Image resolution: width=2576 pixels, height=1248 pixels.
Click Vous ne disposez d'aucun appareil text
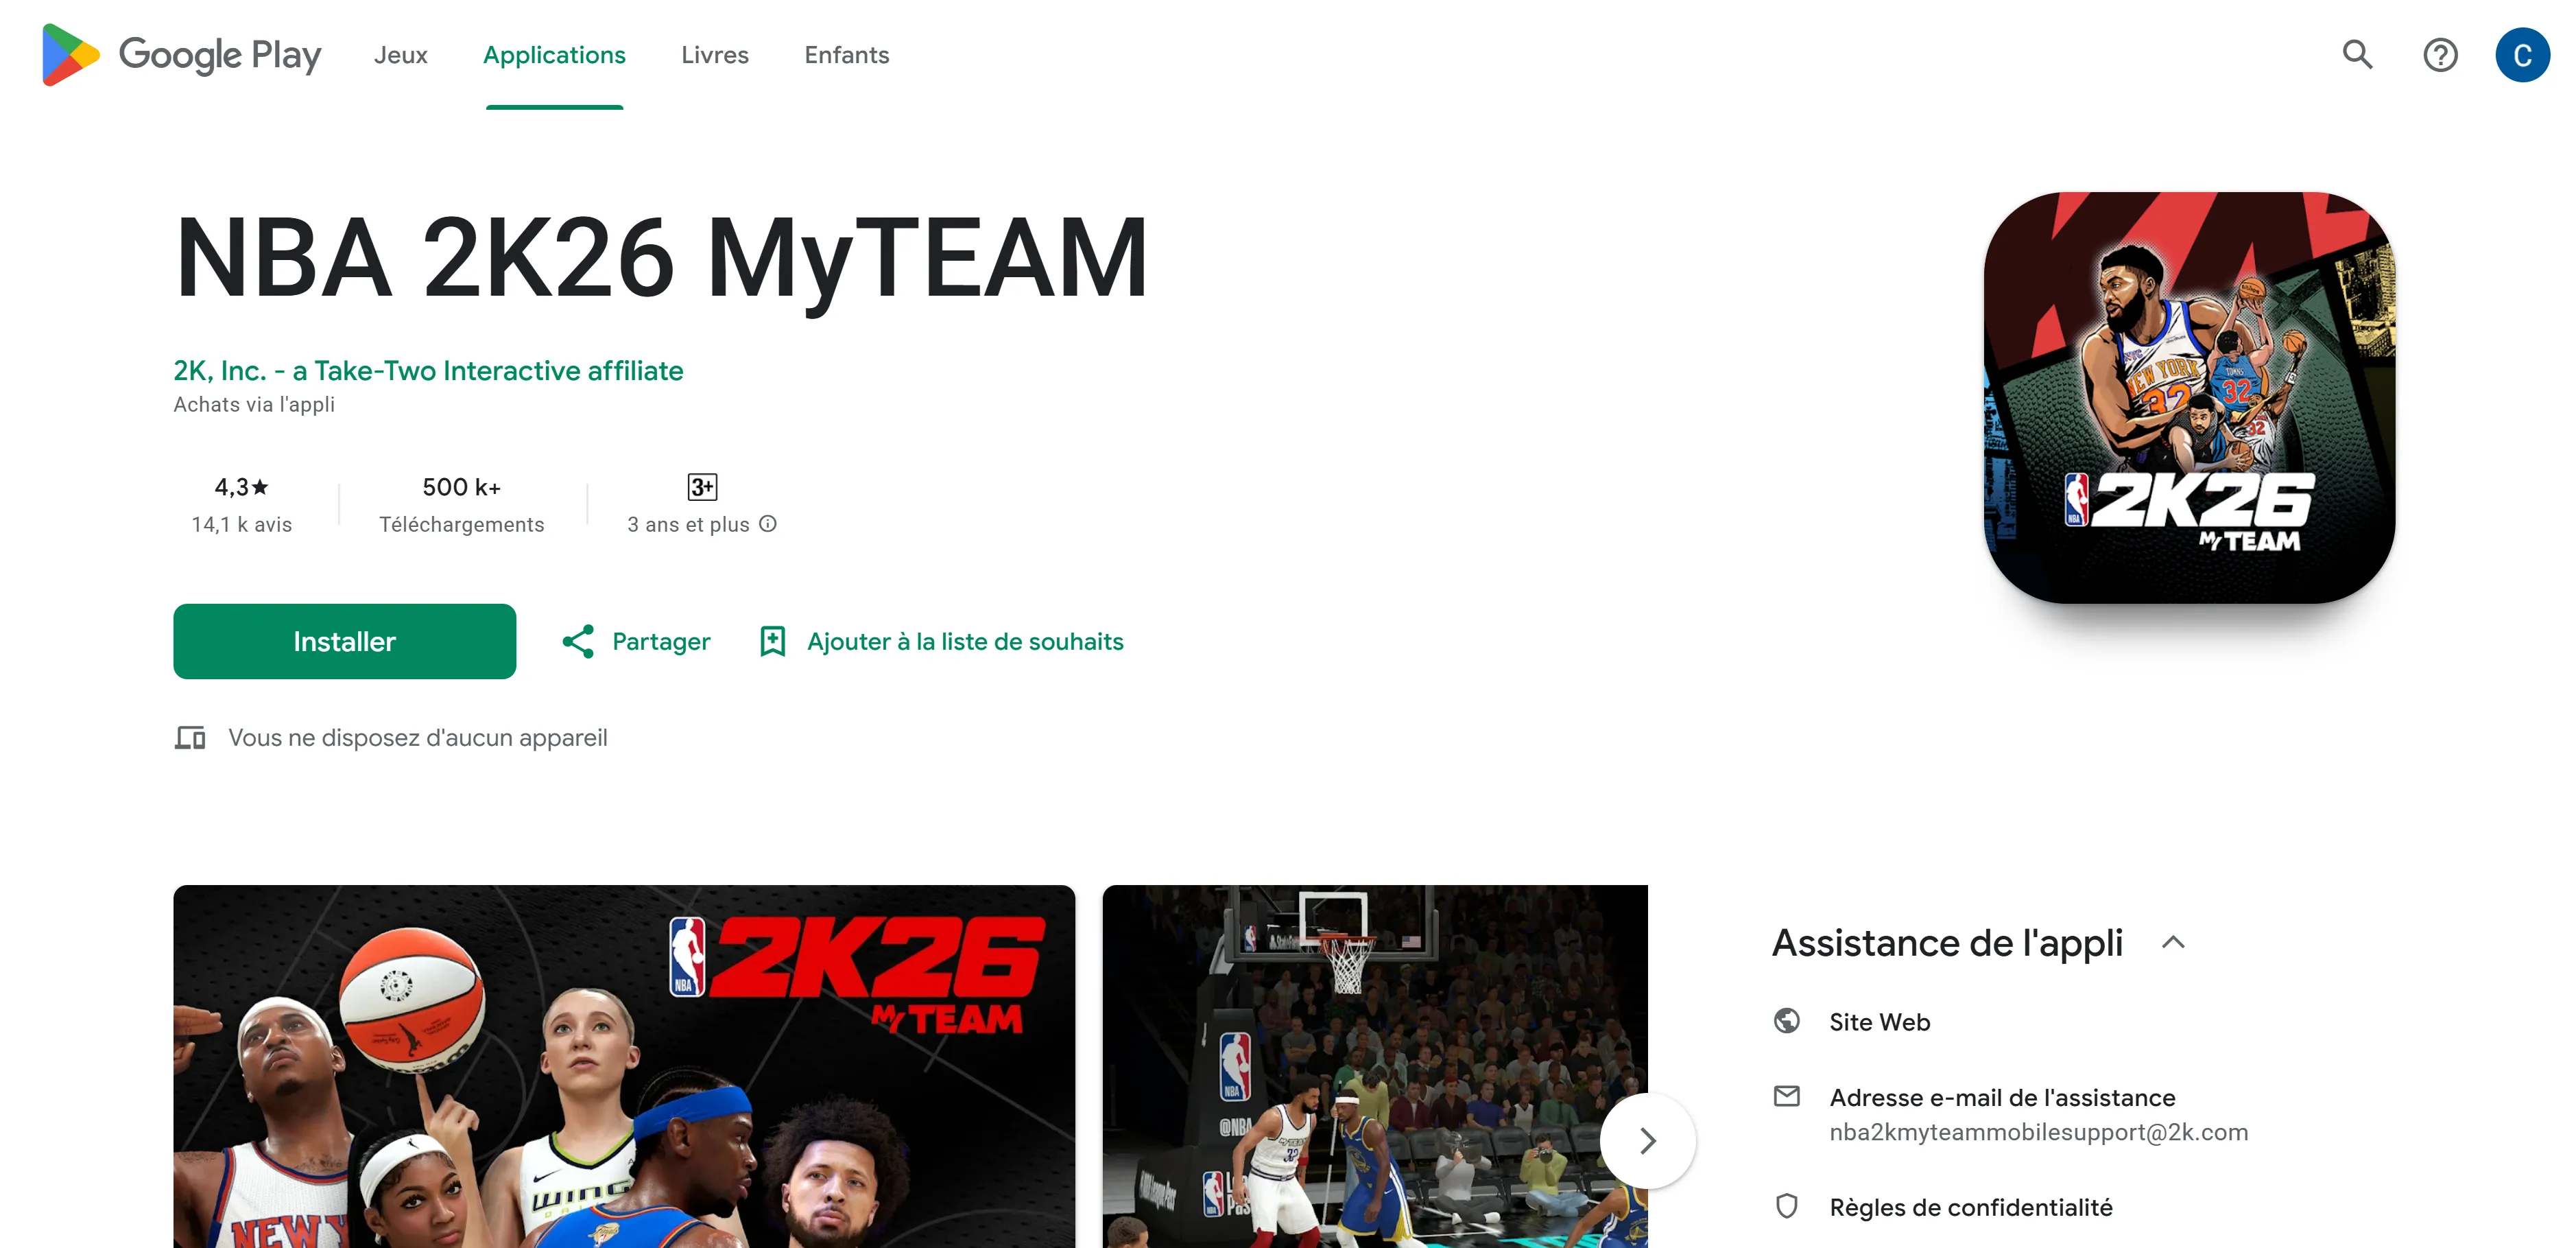click(x=418, y=738)
